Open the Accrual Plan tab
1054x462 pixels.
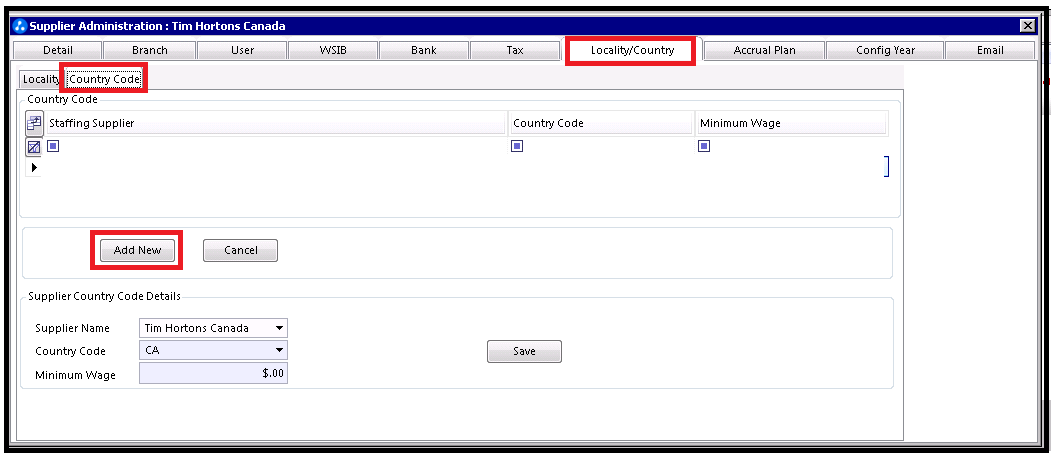coord(764,50)
